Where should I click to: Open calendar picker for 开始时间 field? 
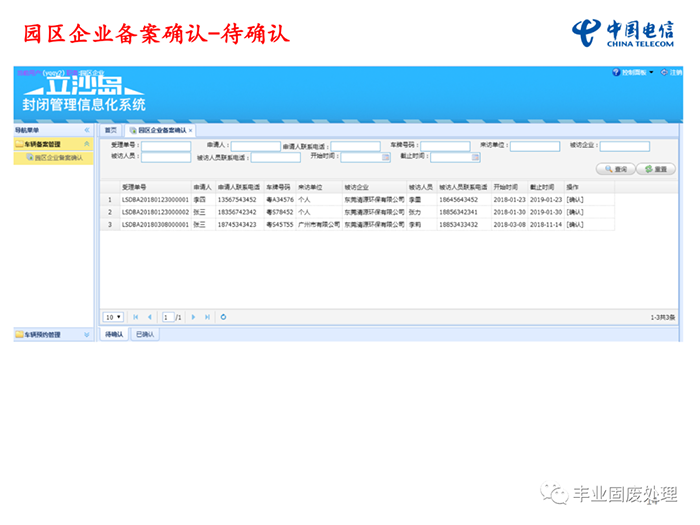point(386,157)
